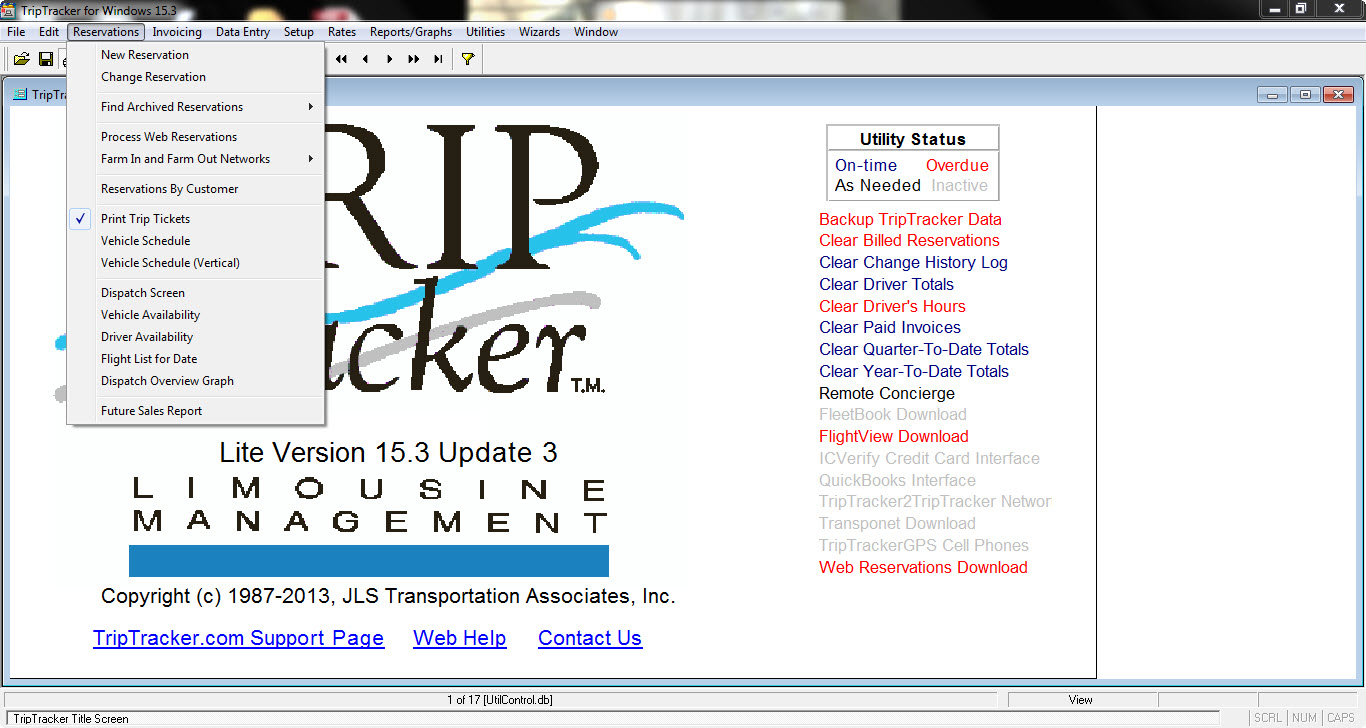The width and height of the screenshot is (1366, 728).
Task: Open the Setup menu
Action: click(299, 32)
